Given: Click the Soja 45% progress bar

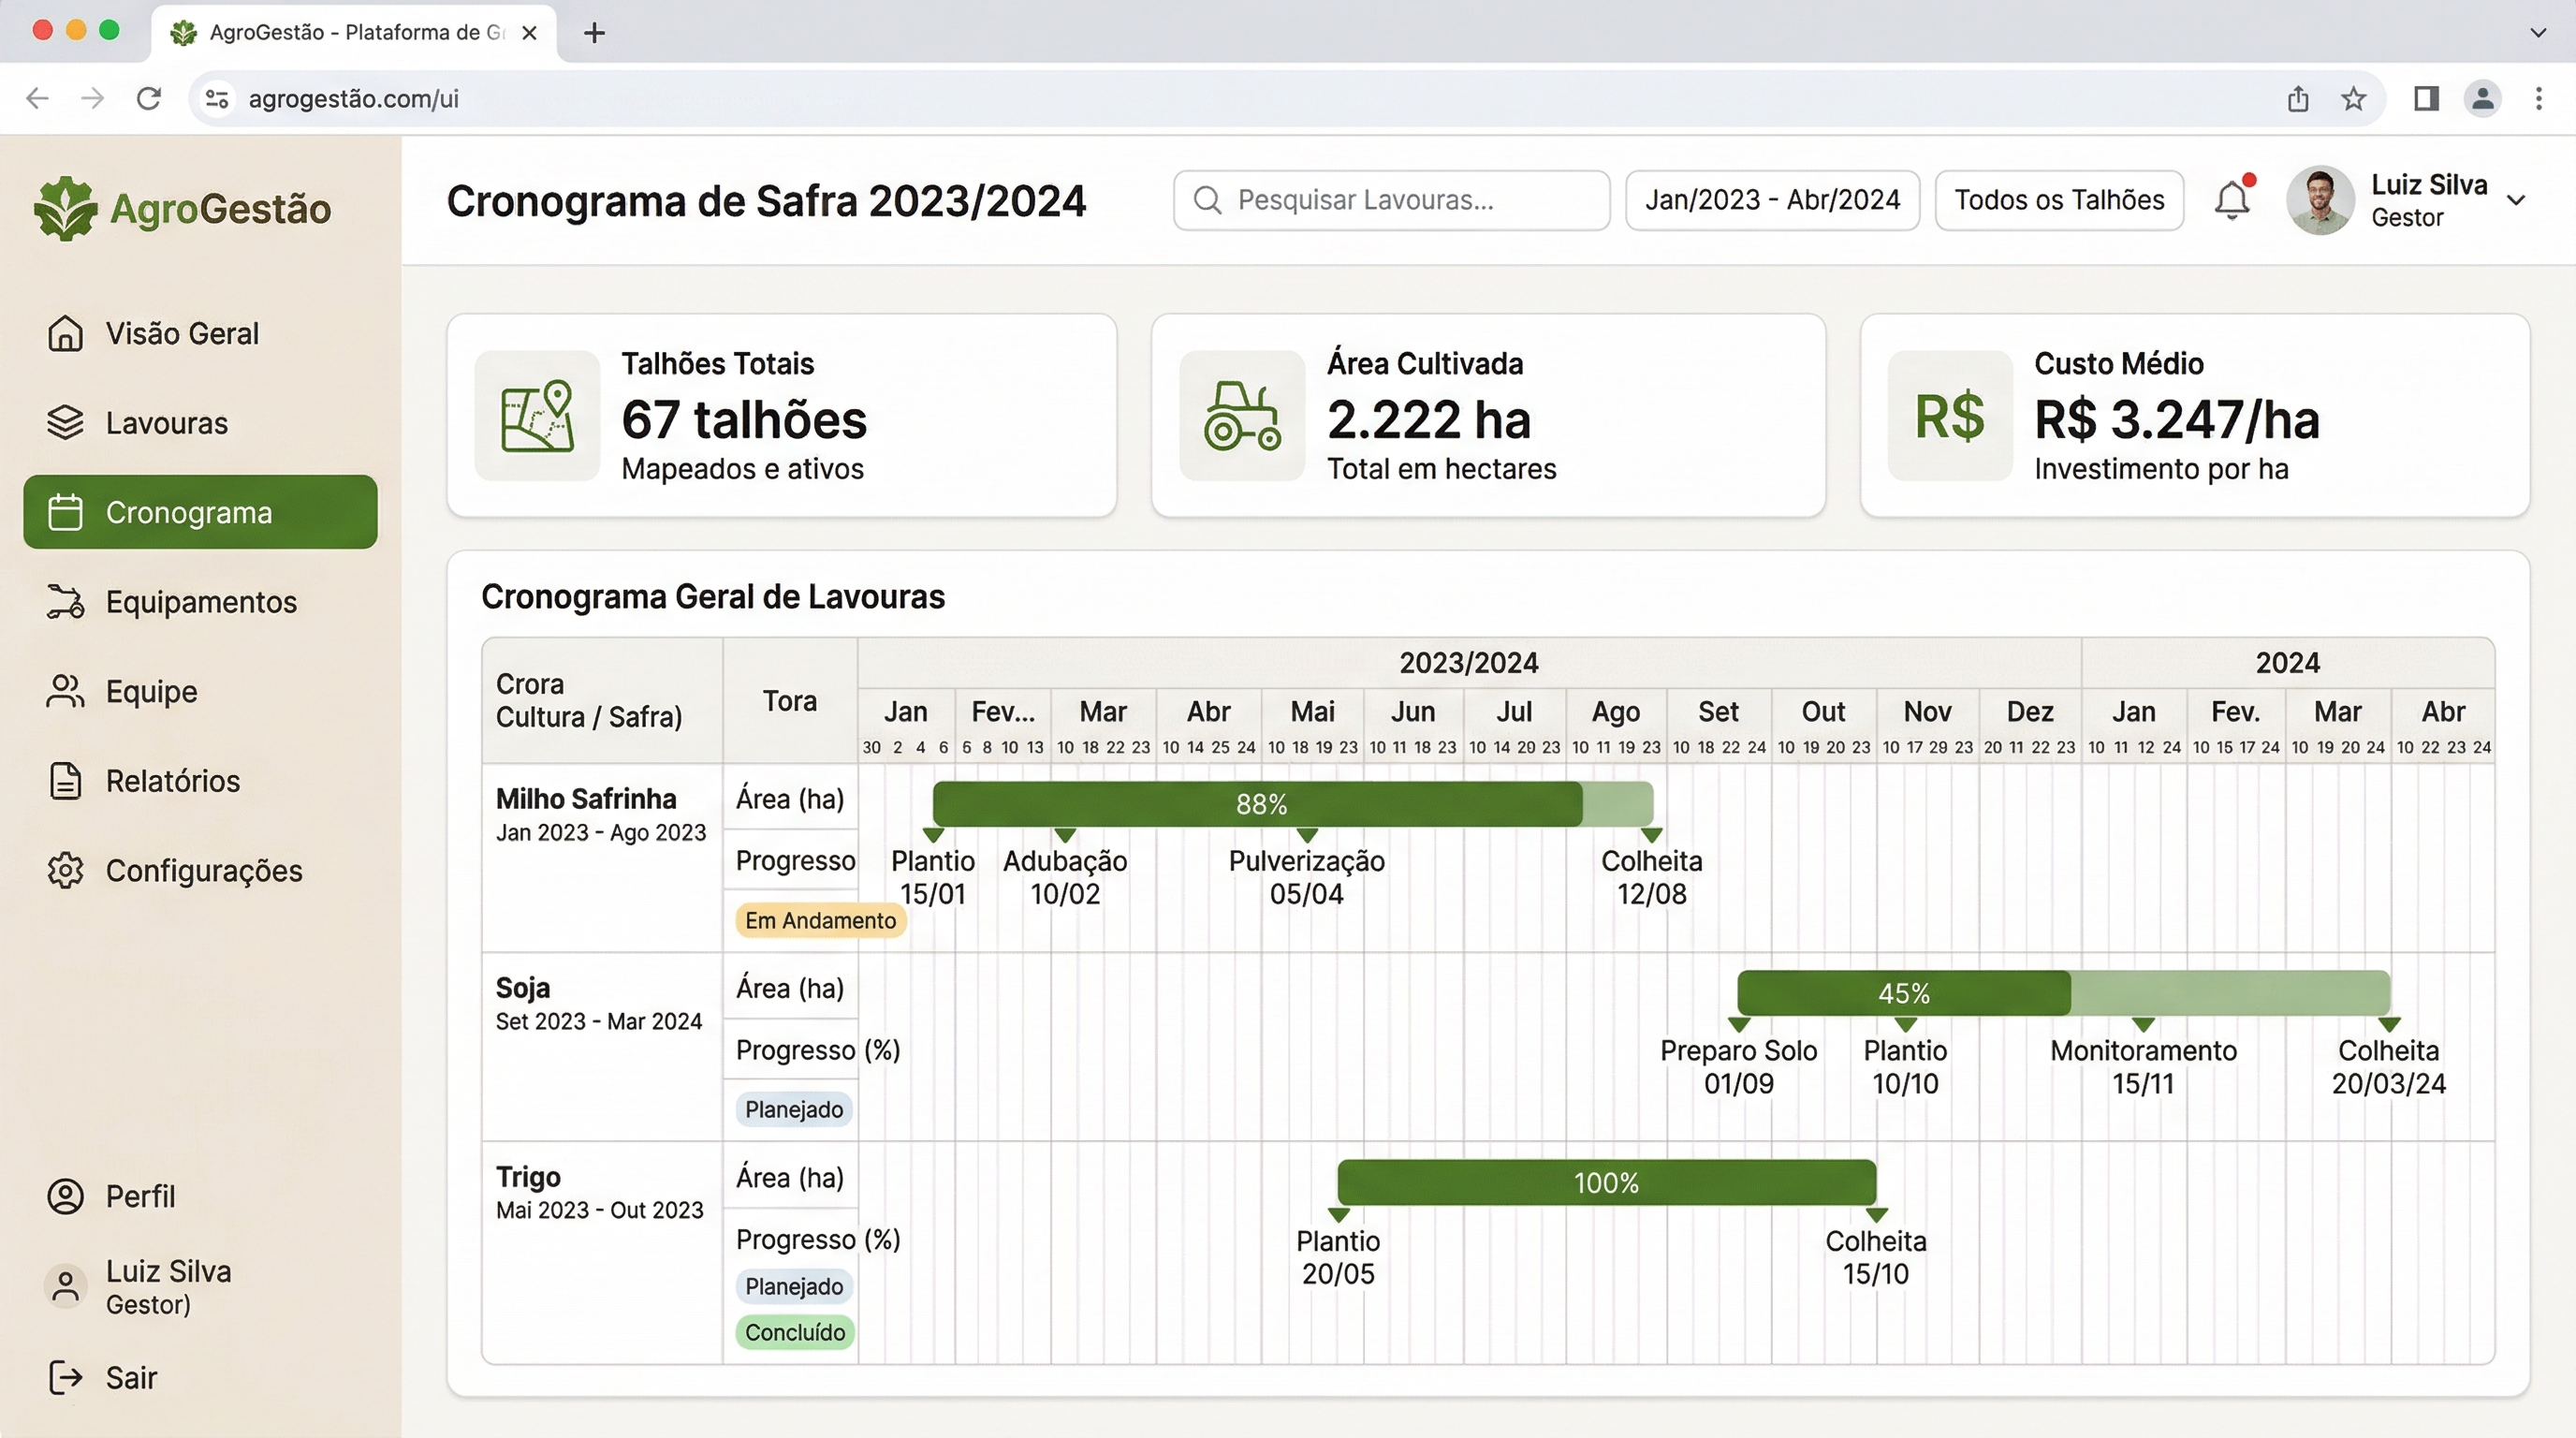Looking at the screenshot, I should (1903, 993).
